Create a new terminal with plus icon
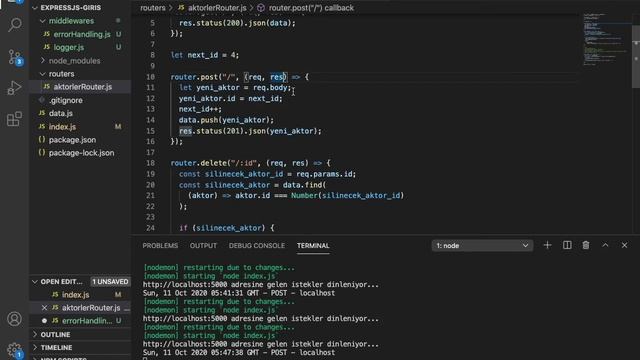Viewport: 640px width, 360px height. [547, 245]
